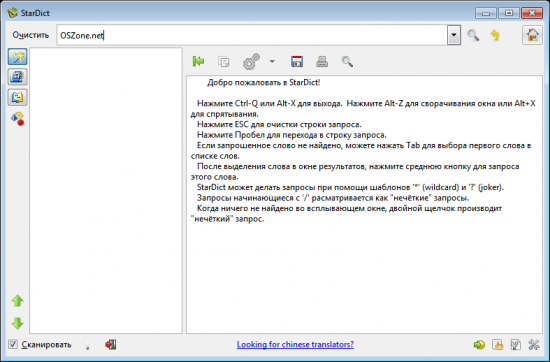The height and width of the screenshot is (362, 550).
Task: Click the OSZone.net search input field
Action: (252, 35)
